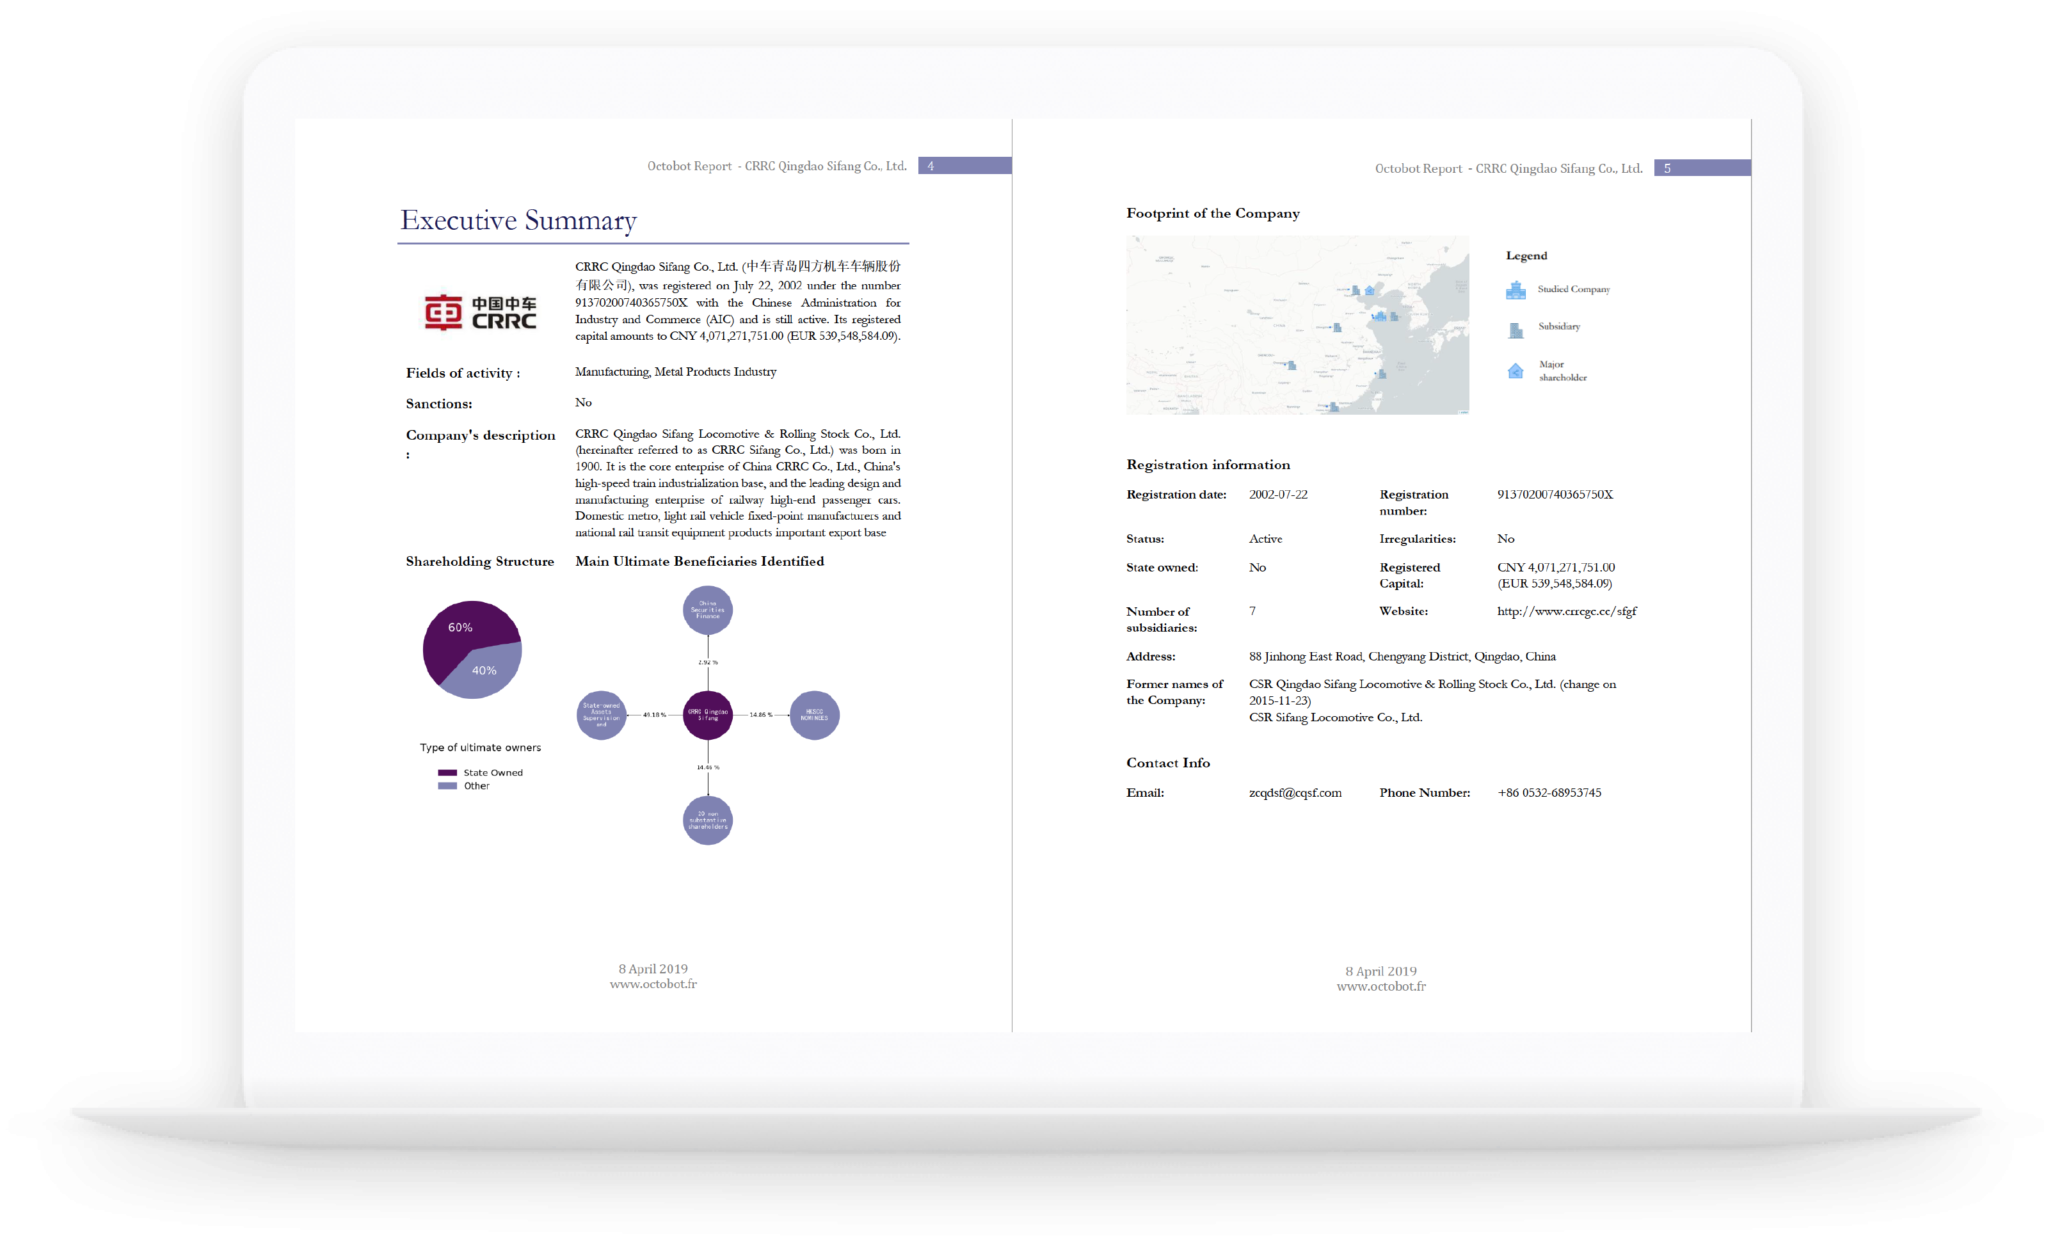Click the page number 5 header badge

(x=1702, y=168)
